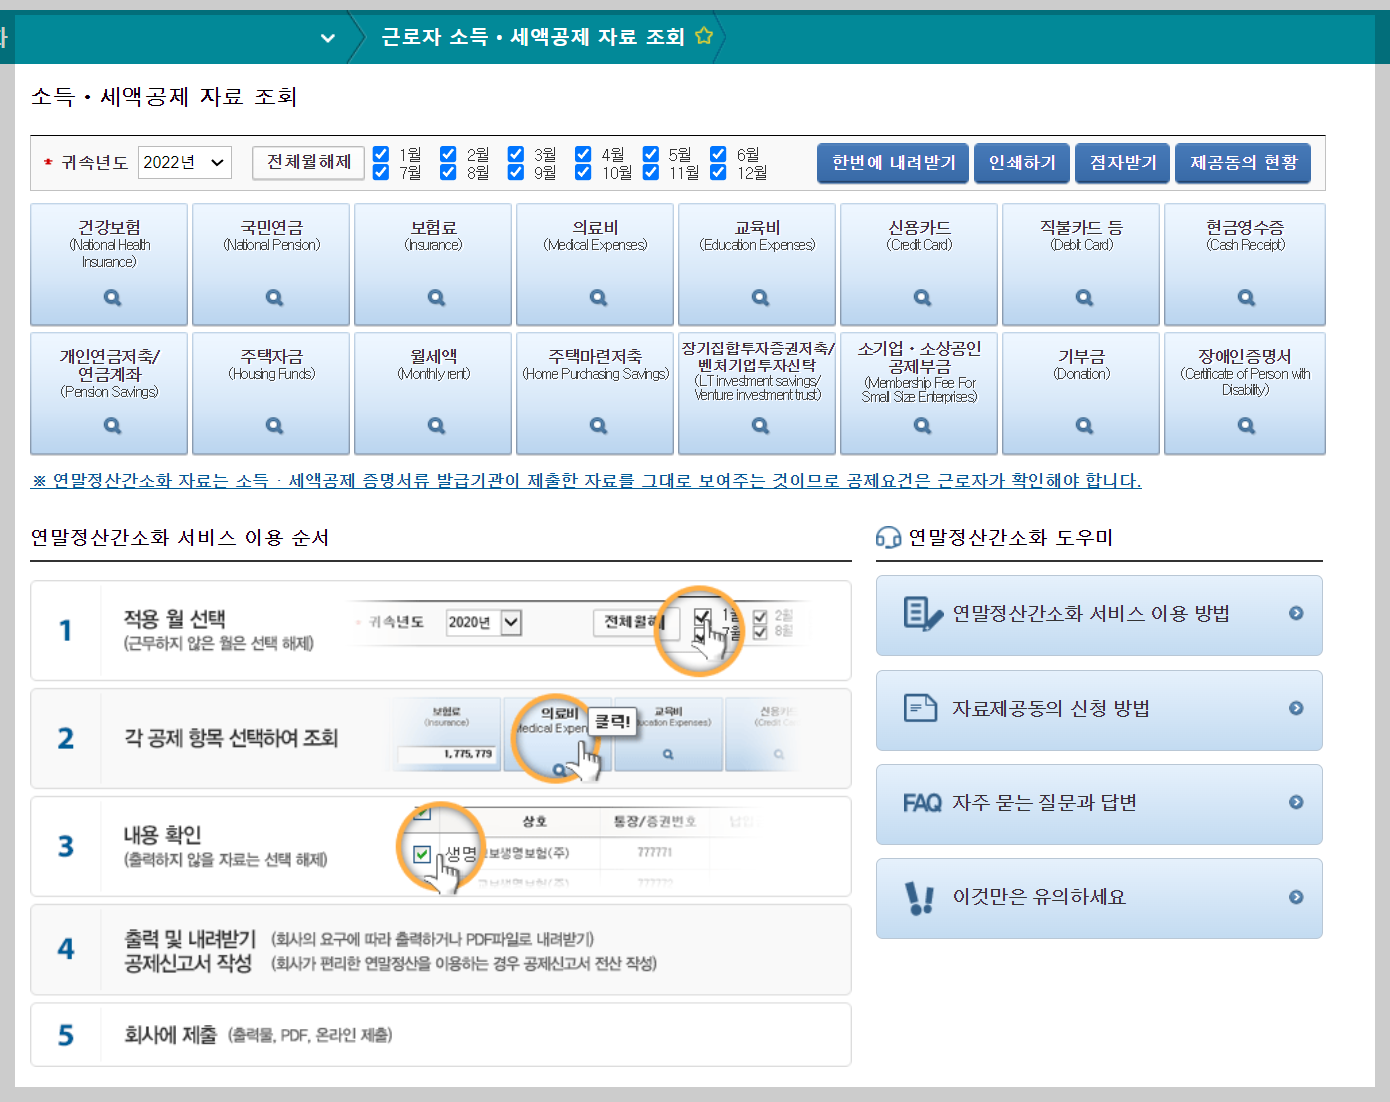Expand the FAQ 자주 묻는 질문과 답변 arrow

(1296, 802)
